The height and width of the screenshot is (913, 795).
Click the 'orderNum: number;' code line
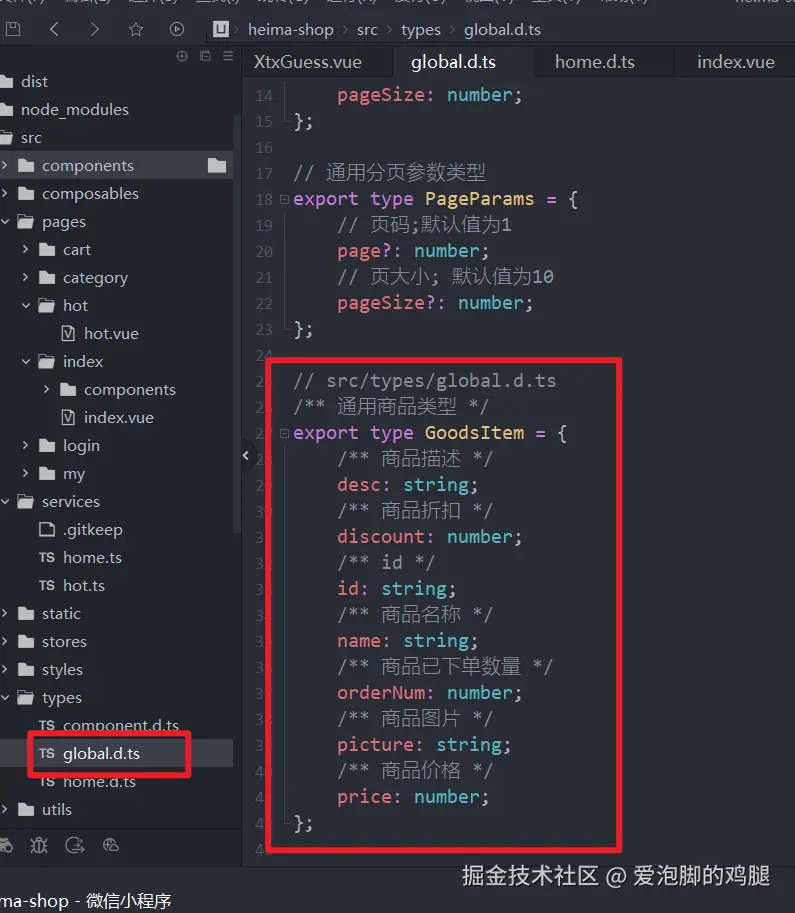click(x=429, y=693)
